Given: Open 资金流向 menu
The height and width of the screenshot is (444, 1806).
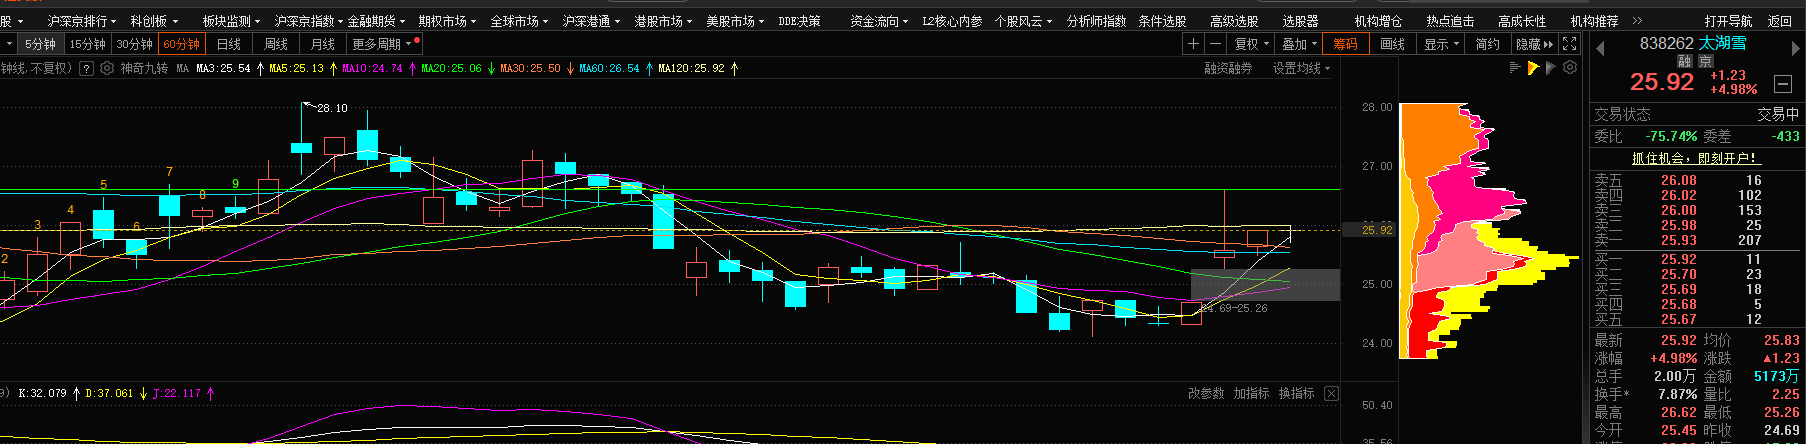Looking at the screenshot, I should tap(880, 20).
